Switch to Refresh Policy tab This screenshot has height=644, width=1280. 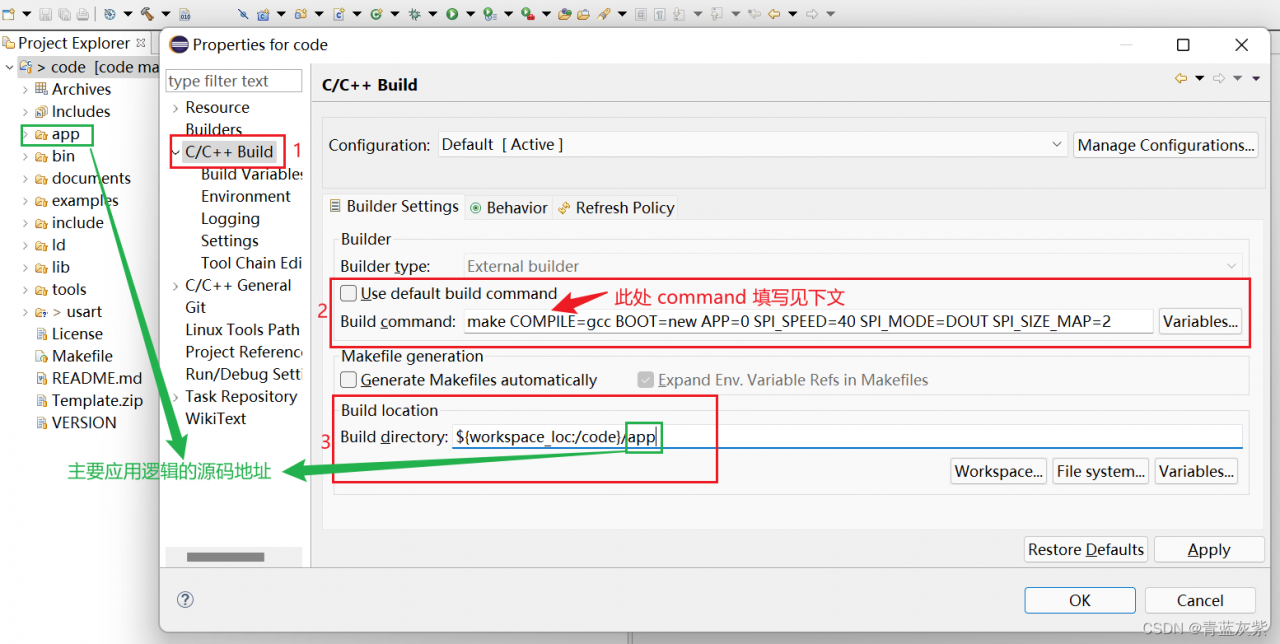(616, 207)
